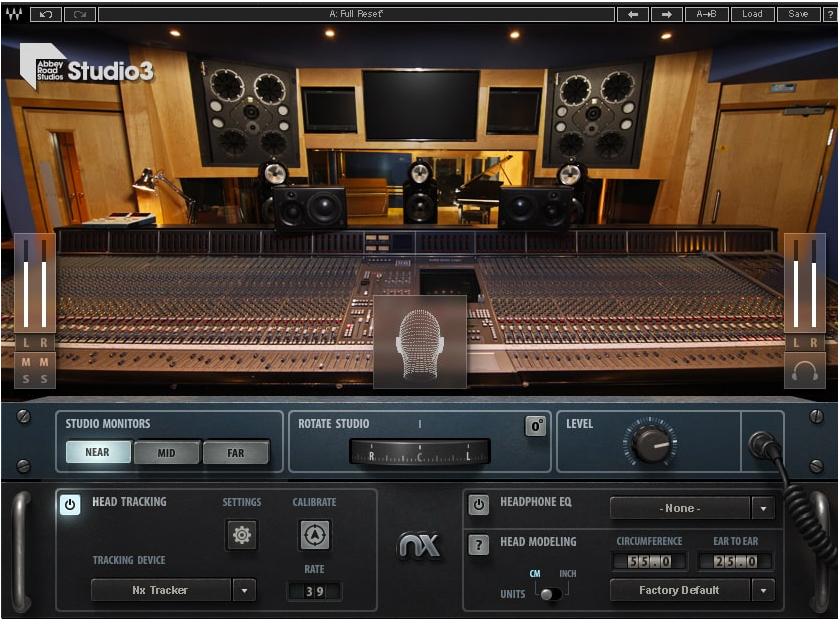The image size is (838, 619).
Task: Click the Abbey Road Studio3 logo
Action: point(87,66)
